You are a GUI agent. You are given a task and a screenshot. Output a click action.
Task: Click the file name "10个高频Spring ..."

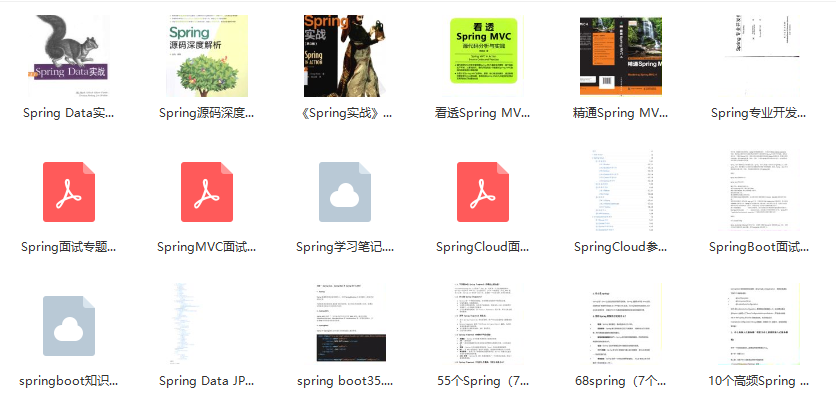[x=759, y=381]
